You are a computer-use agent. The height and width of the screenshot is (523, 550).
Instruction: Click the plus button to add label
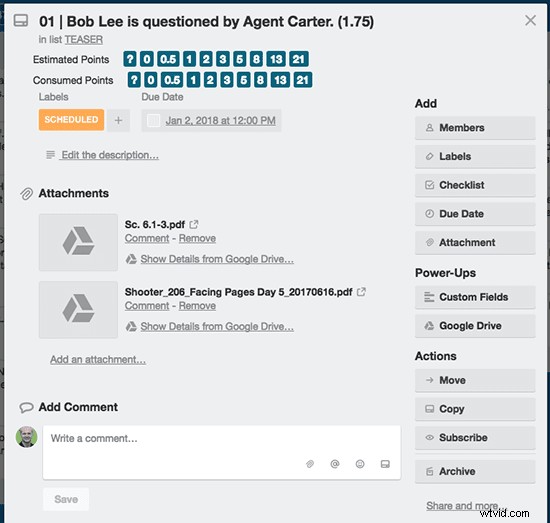[118, 120]
